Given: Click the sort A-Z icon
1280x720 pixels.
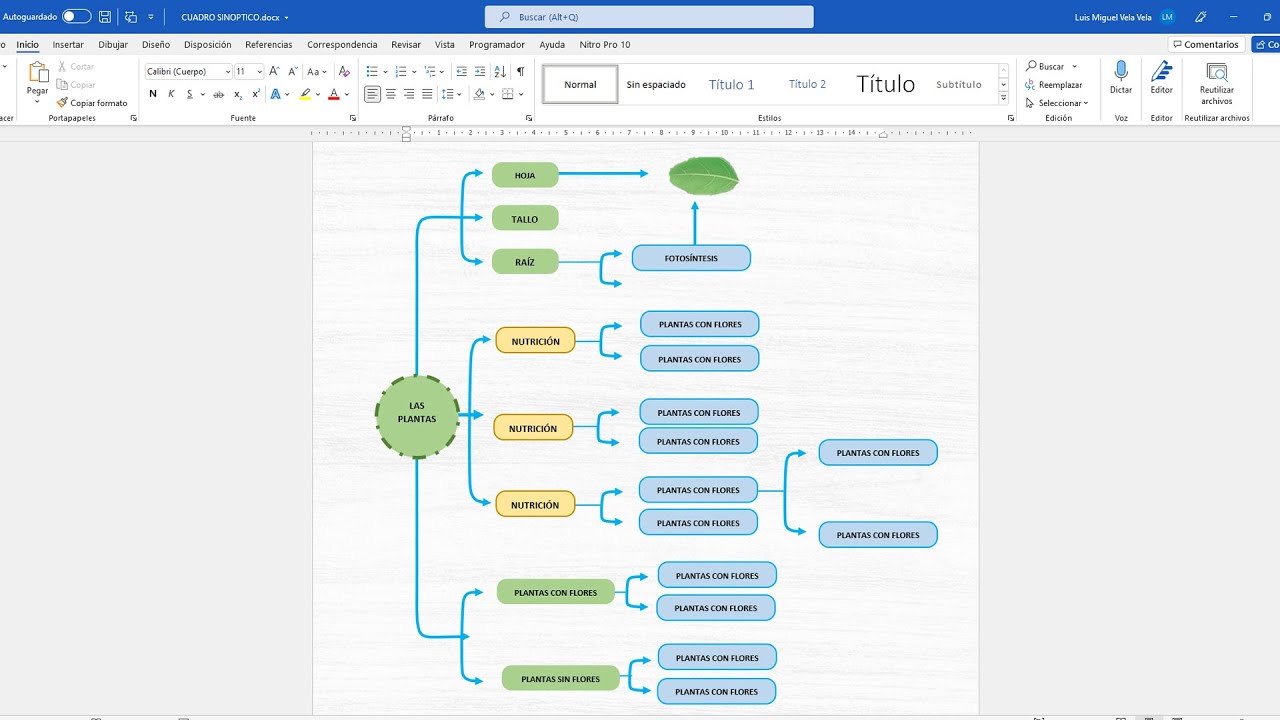Looking at the screenshot, I should pyautogui.click(x=501, y=72).
